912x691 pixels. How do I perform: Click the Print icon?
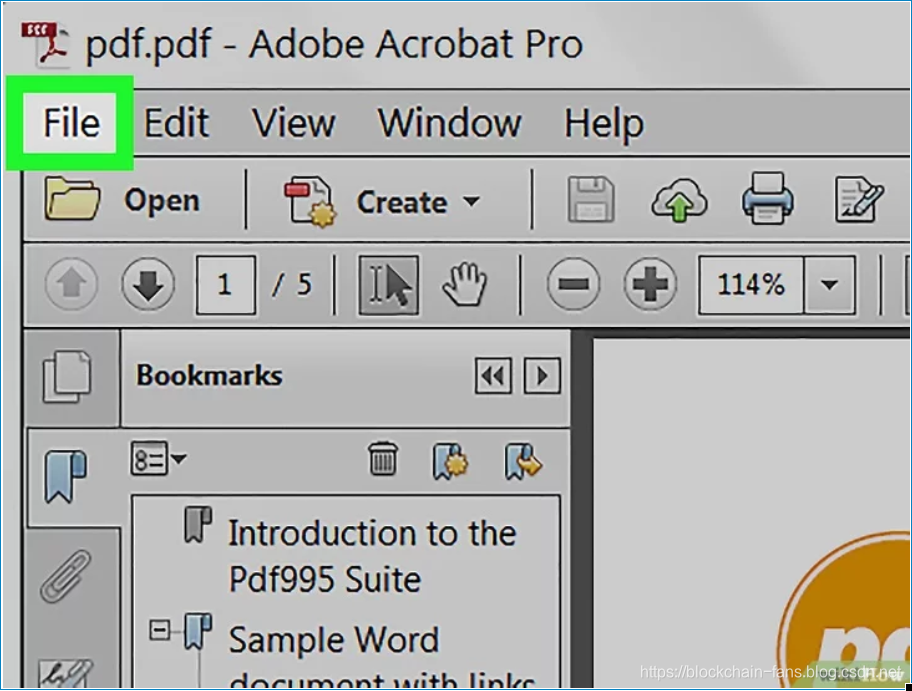pos(767,198)
